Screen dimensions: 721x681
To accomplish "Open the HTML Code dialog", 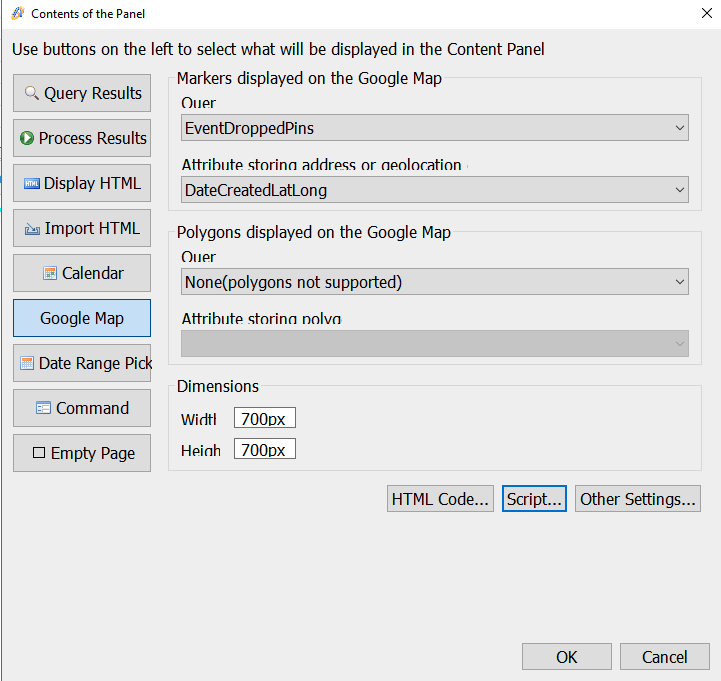I will (440, 499).
